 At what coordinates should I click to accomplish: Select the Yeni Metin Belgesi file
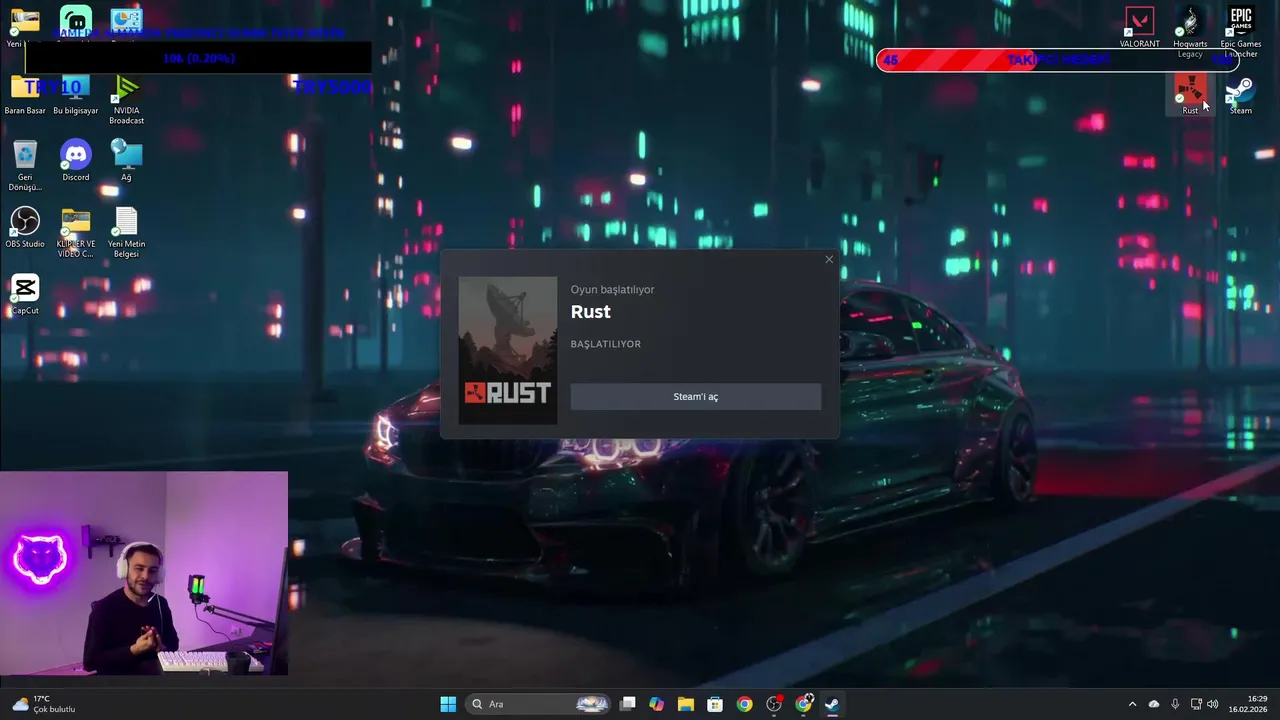(x=127, y=232)
